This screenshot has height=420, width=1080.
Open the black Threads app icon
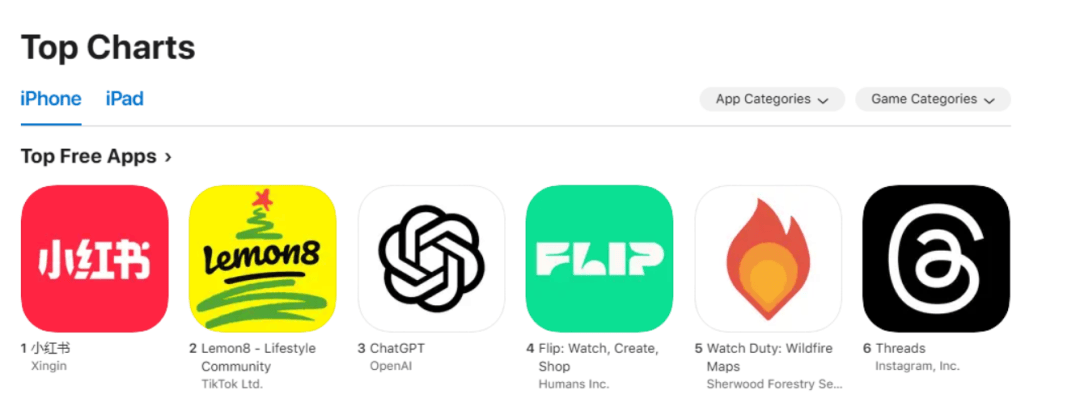point(936,259)
